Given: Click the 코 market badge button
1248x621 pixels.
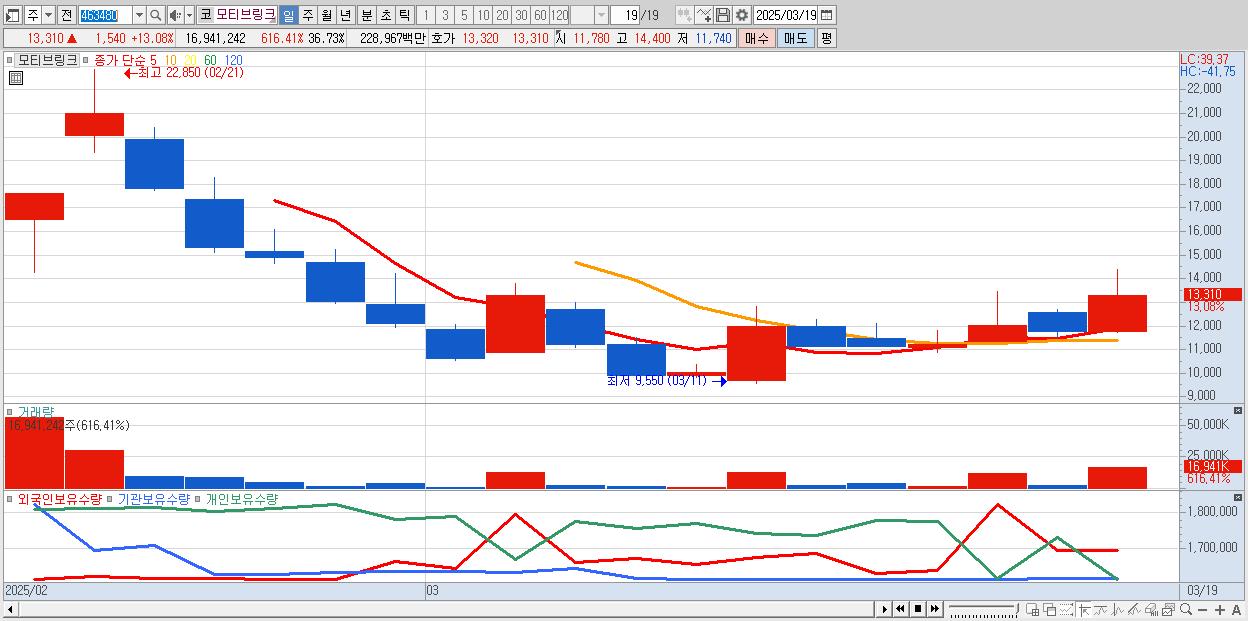Looking at the screenshot, I should click(x=205, y=15).
